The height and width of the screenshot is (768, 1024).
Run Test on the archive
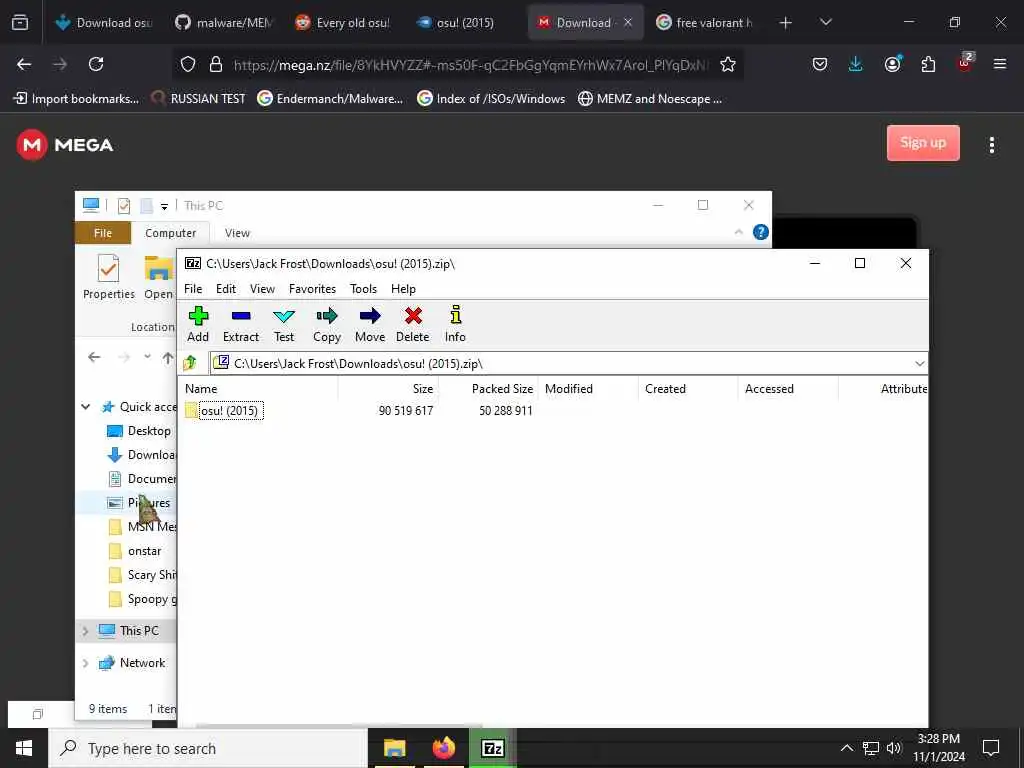(283, 324)
